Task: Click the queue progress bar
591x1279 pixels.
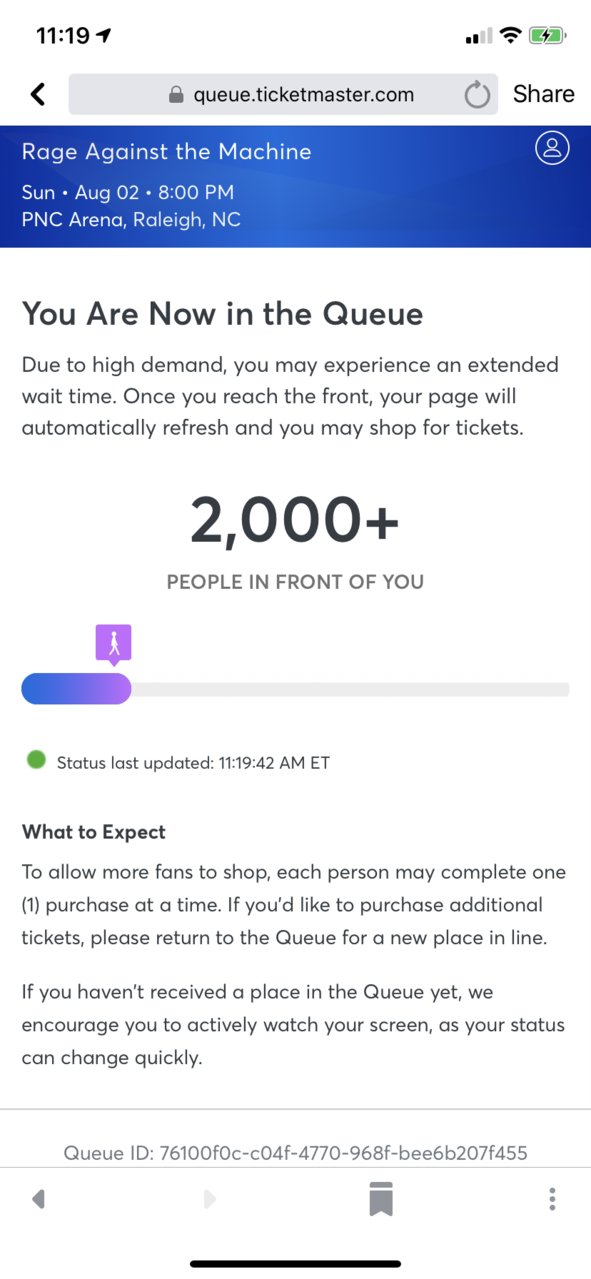Action: pos(295,689)
